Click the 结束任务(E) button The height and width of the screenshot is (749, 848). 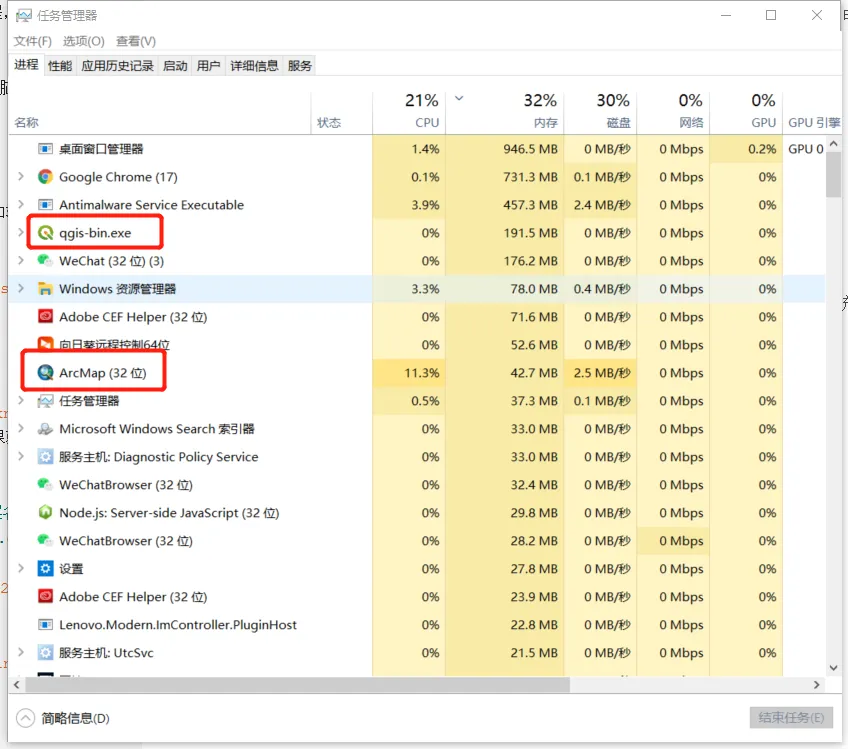coord(791,718)
